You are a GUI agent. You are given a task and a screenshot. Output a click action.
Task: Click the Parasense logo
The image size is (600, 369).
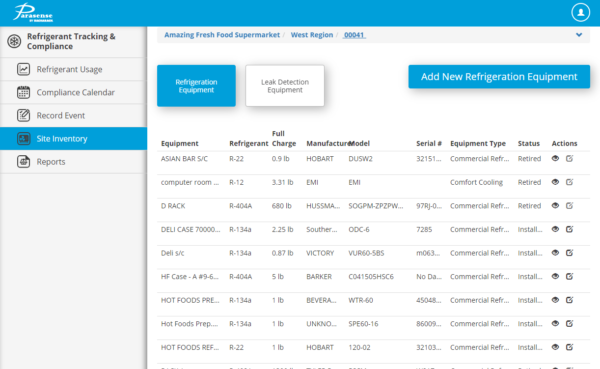tap(33, 13)
